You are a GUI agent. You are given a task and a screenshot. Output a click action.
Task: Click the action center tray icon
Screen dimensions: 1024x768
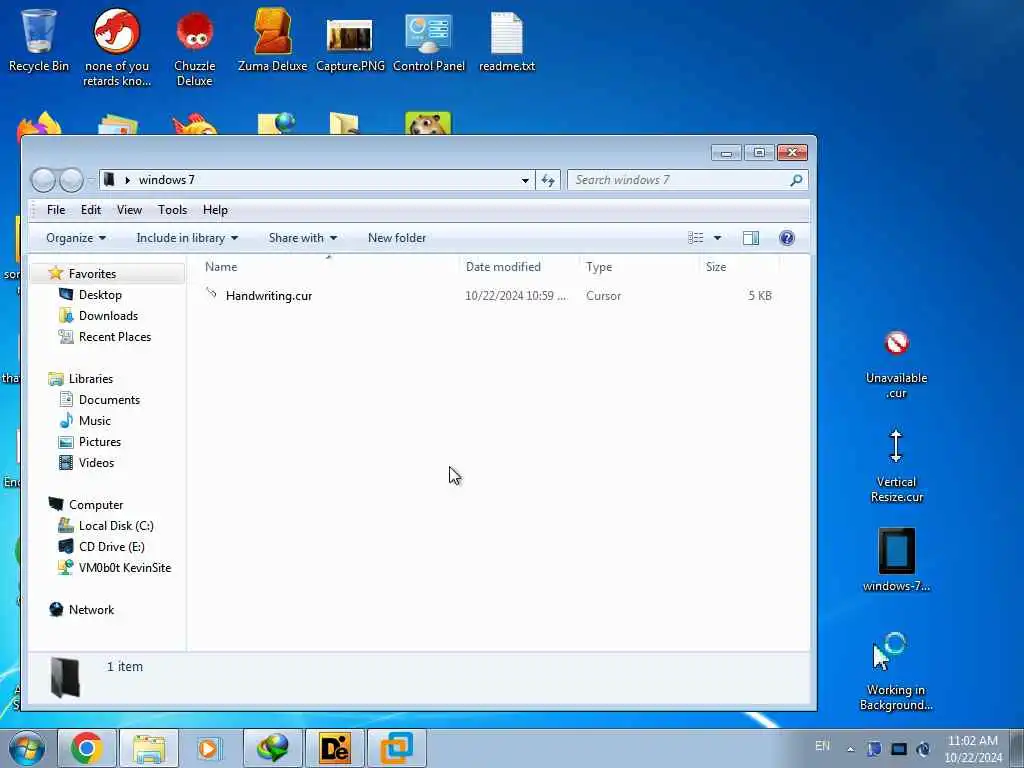[x=874, y=749]
